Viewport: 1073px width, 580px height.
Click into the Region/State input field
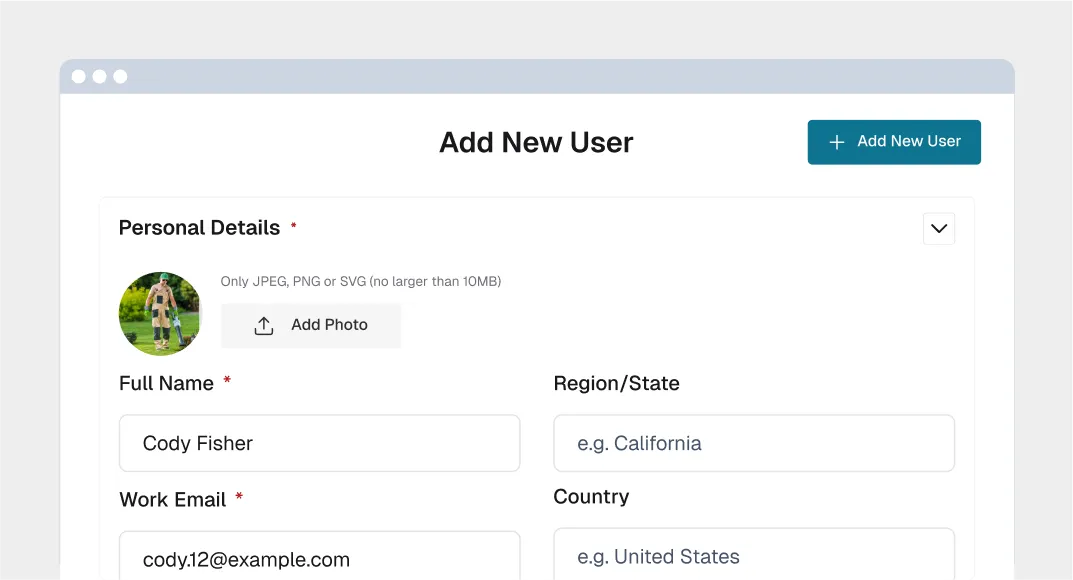coord(753,443)
